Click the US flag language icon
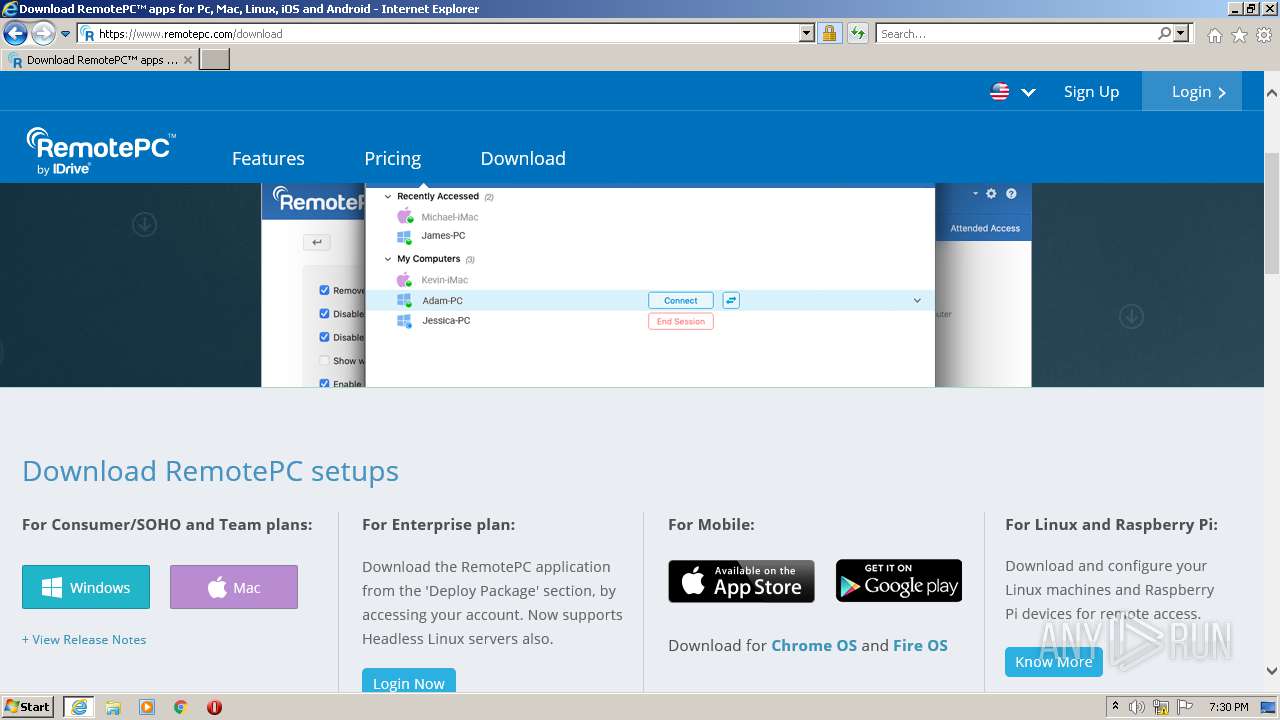Image resolution: width=1280 pixels, height=720 pixels. pos(999,92)
